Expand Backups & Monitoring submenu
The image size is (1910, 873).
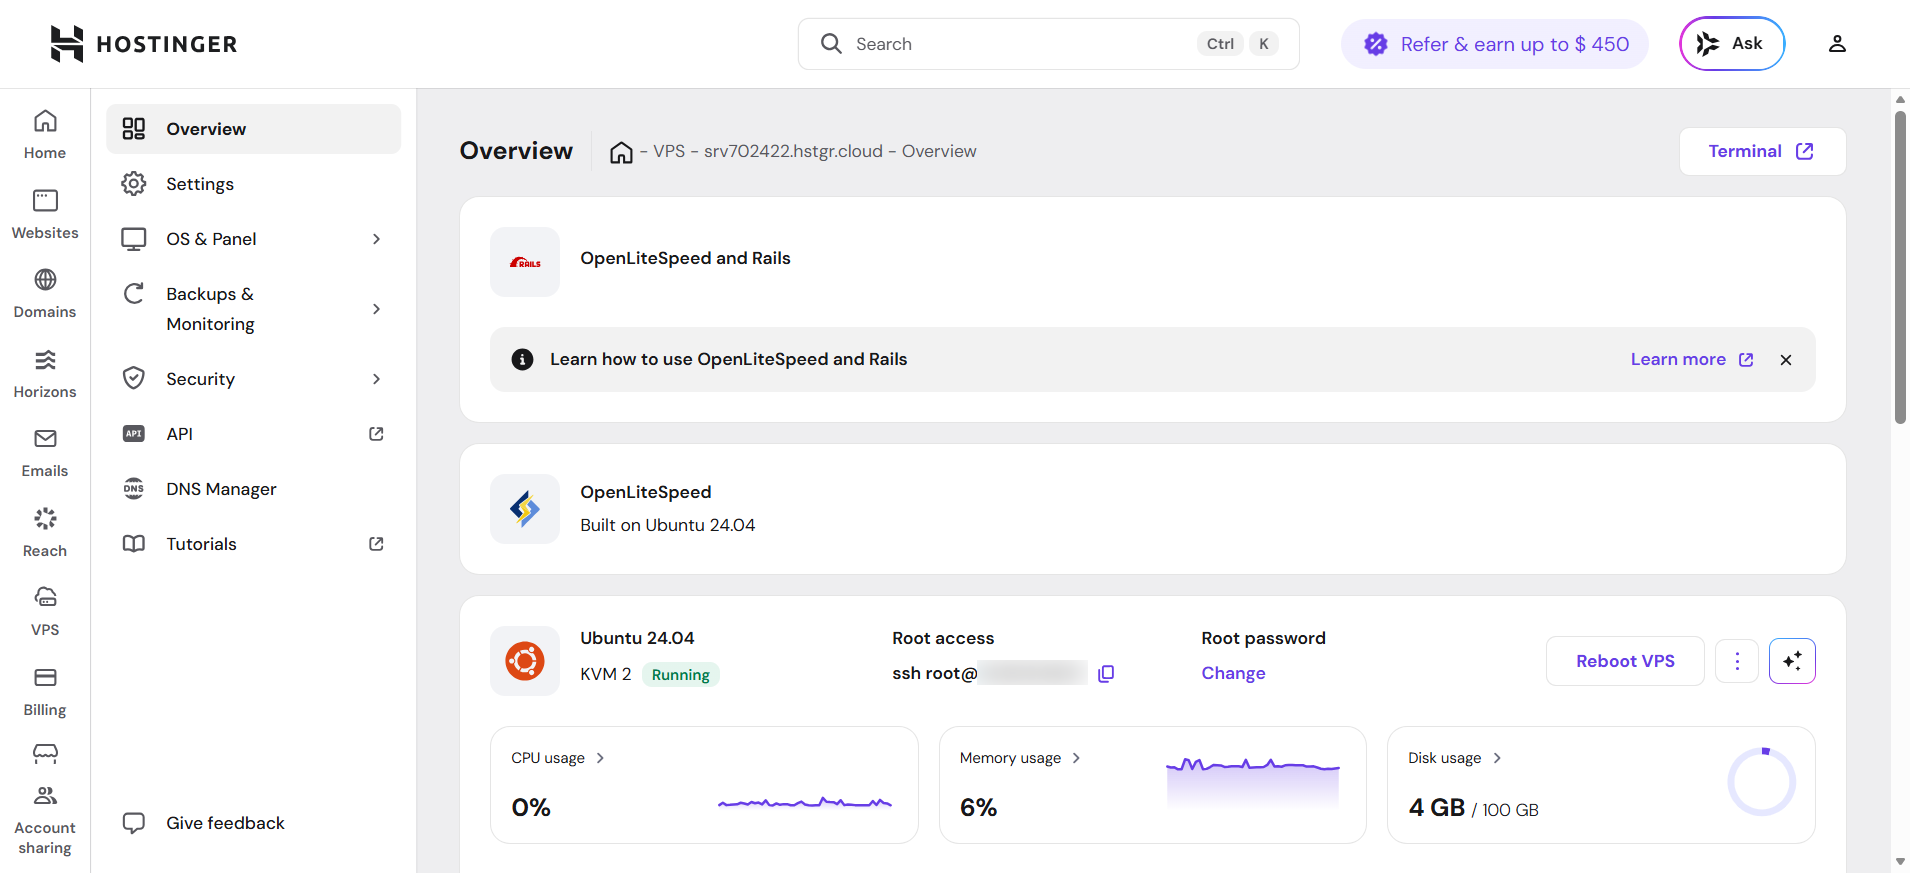coord(253,309)
